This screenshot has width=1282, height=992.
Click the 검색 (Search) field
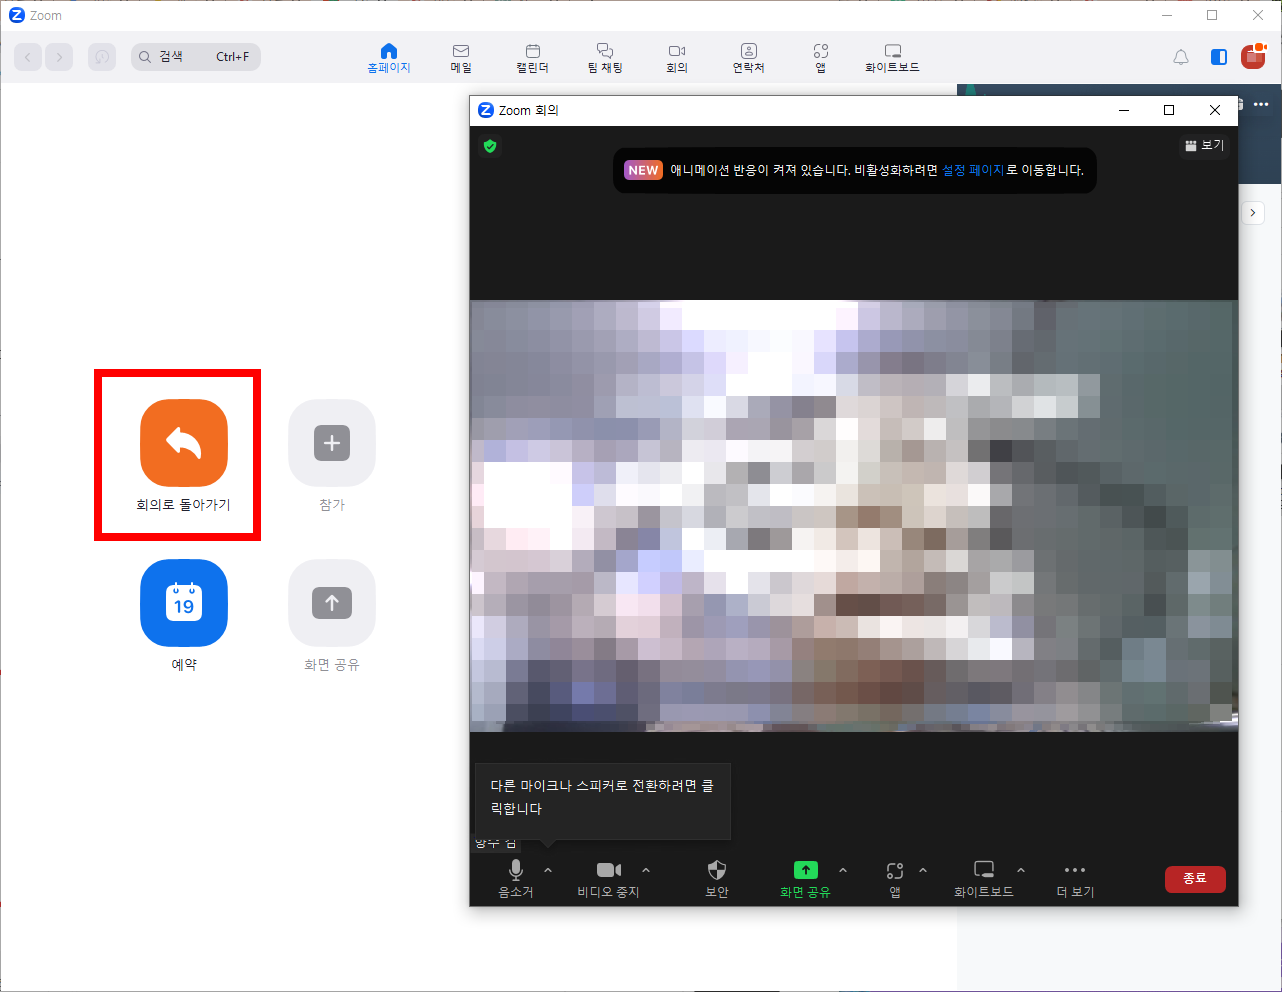pyautogui.click(x=195, y=56)
